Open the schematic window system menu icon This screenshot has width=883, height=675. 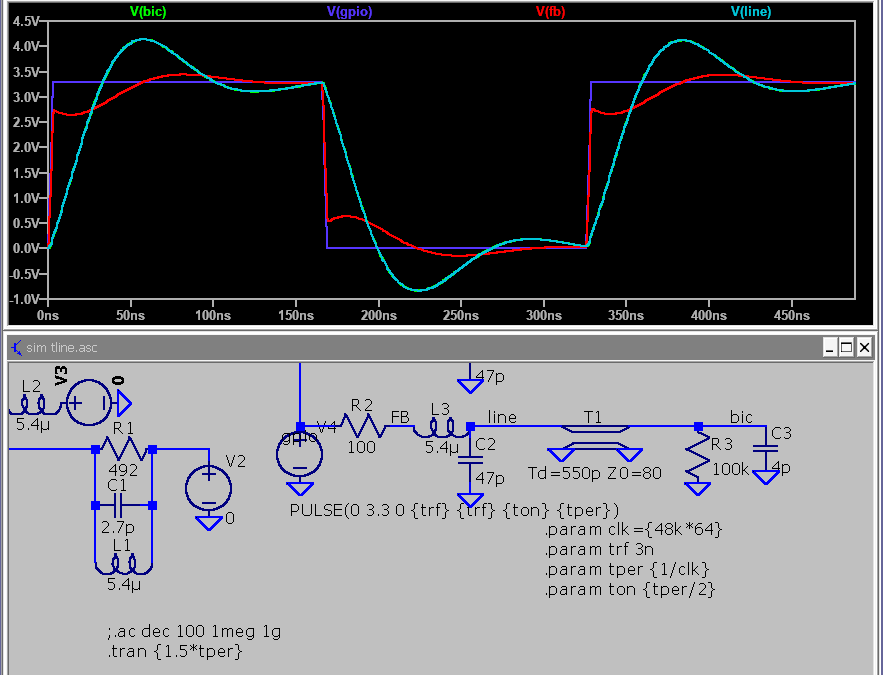pyautogui.click(x=17, y=347)
